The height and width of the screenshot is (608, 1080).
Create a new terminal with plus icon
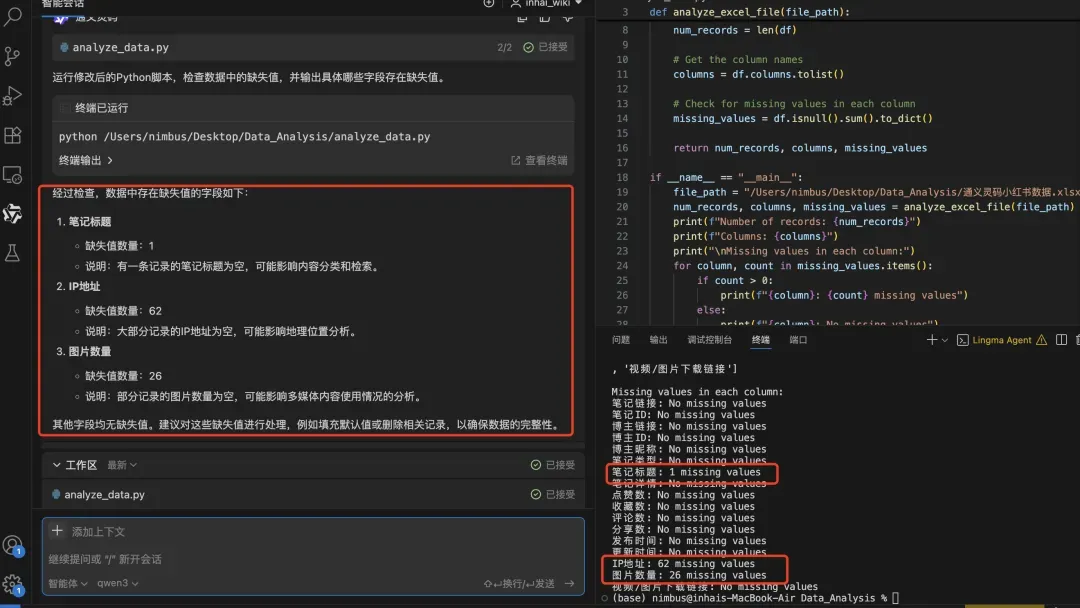pyautogui.click(x=931, y=339)
